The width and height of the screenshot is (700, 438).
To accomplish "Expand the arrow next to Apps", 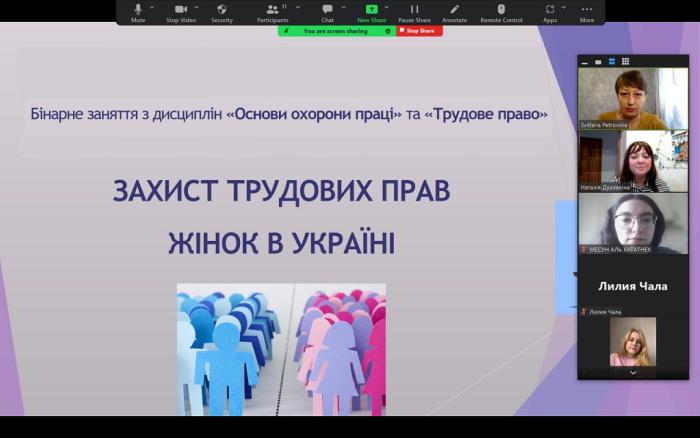I will click(x=563, y=8).
